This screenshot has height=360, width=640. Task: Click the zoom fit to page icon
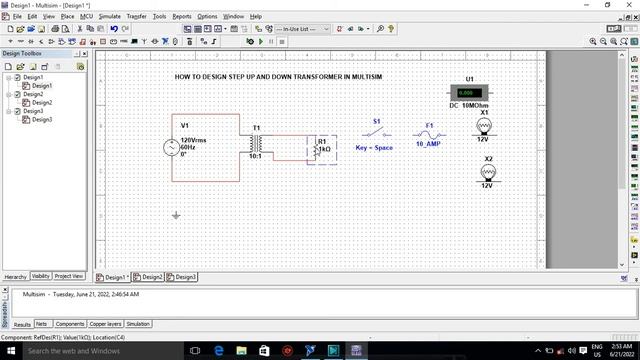tap(624, 42)
